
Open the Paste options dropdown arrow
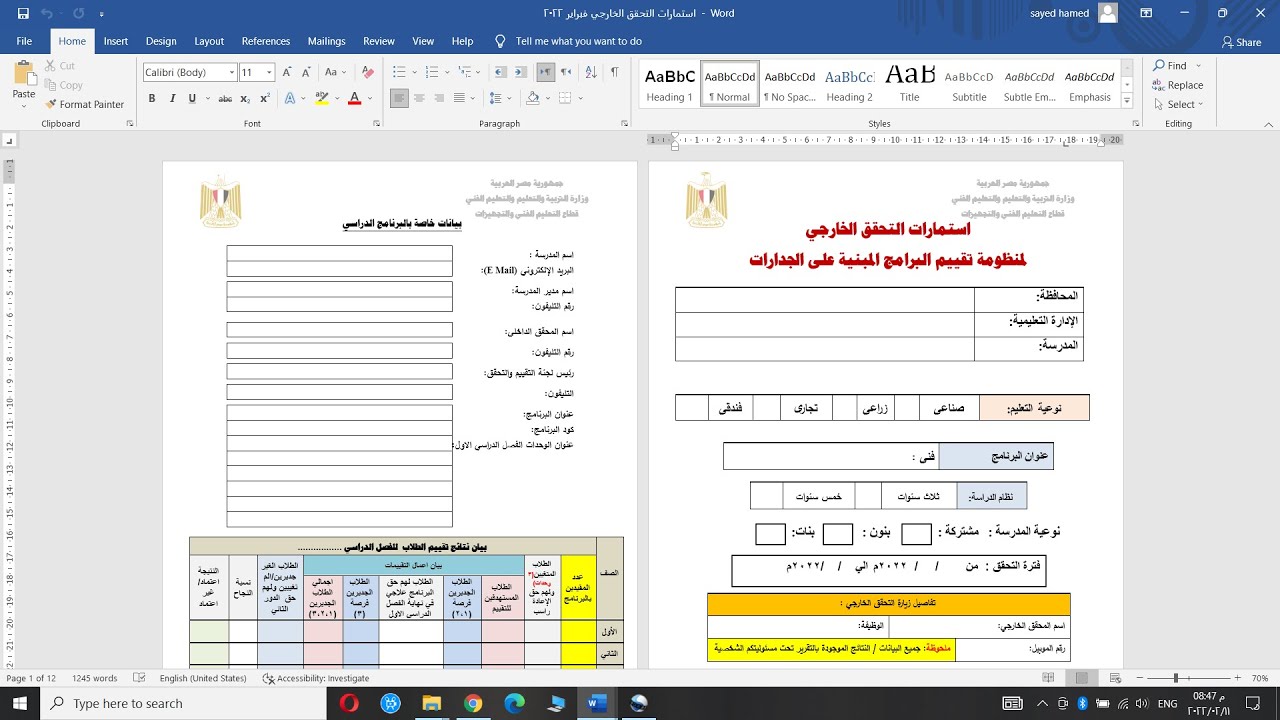click(24, 106)
